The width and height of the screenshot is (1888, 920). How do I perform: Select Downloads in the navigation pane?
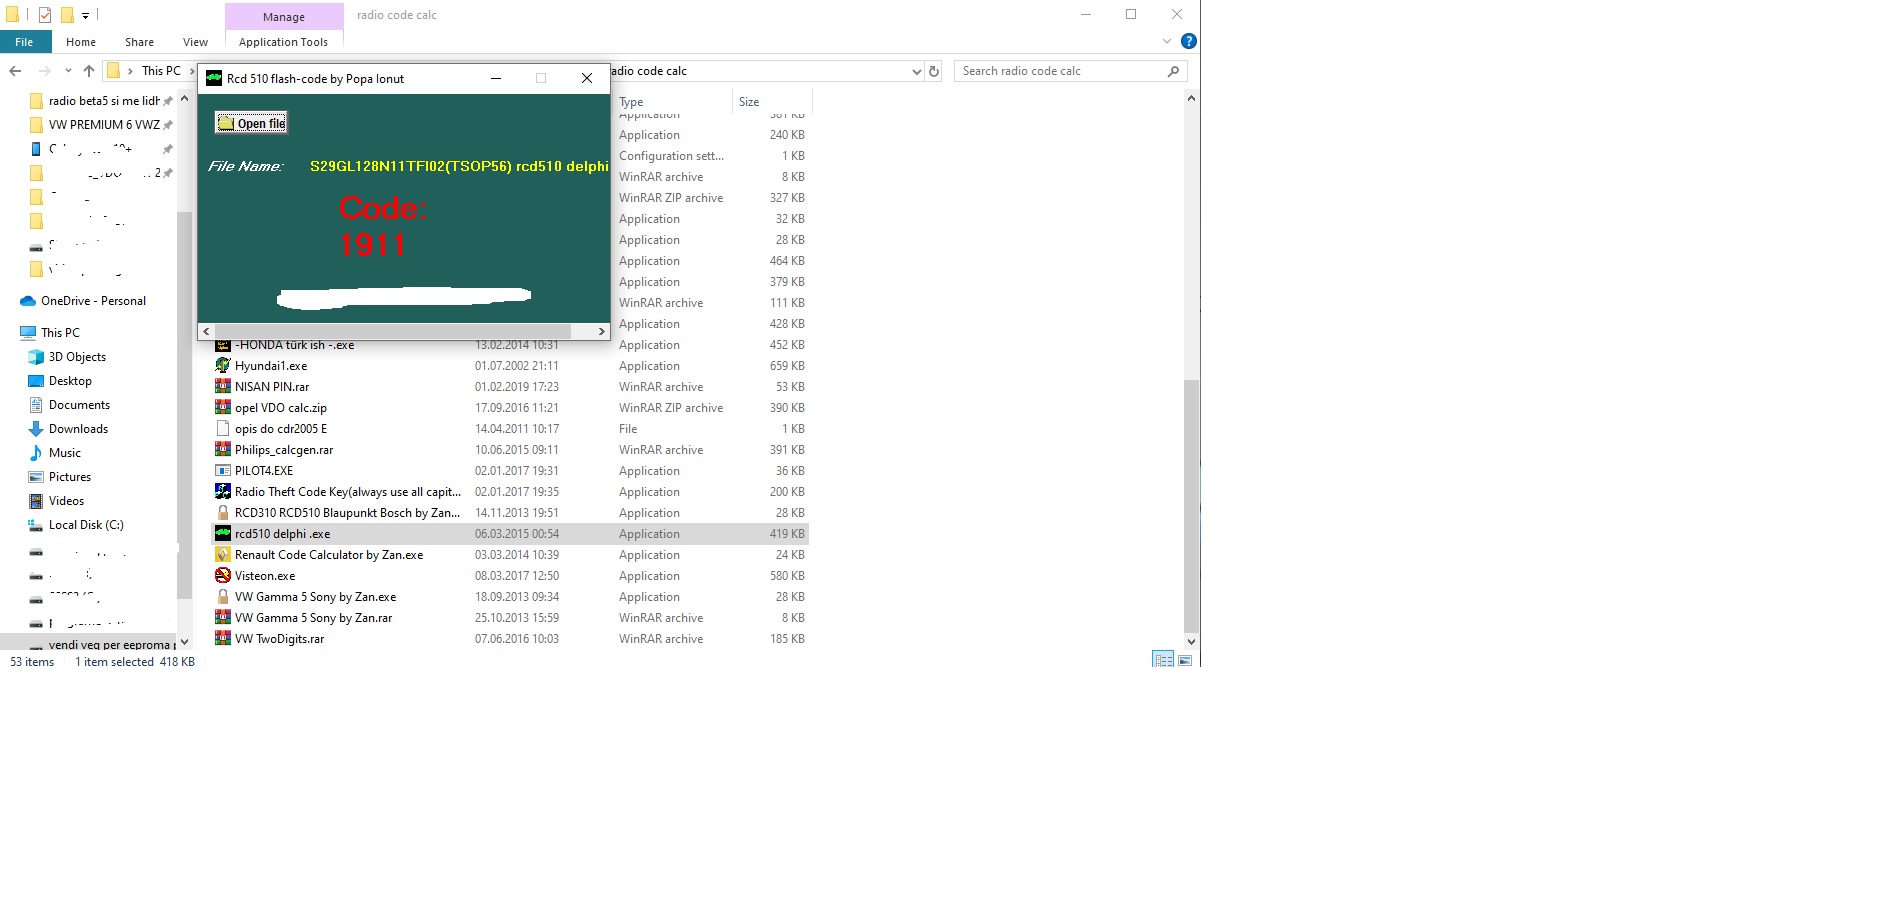(78, 429)
